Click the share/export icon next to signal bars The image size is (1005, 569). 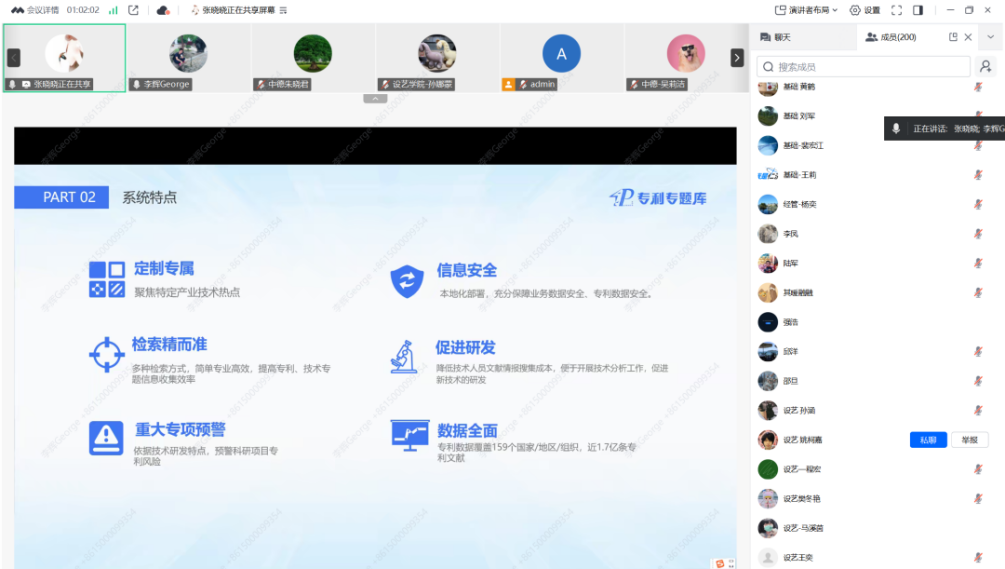(133, 10)
